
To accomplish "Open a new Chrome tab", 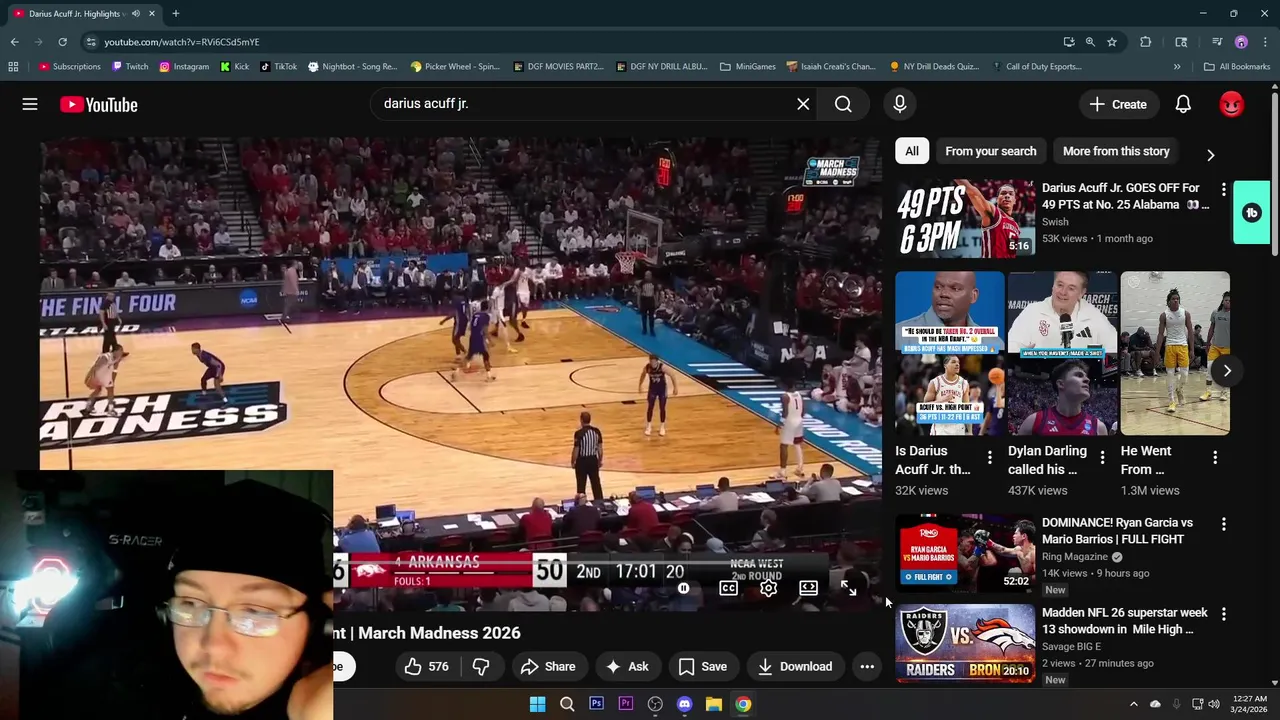I will click(175, 13).
